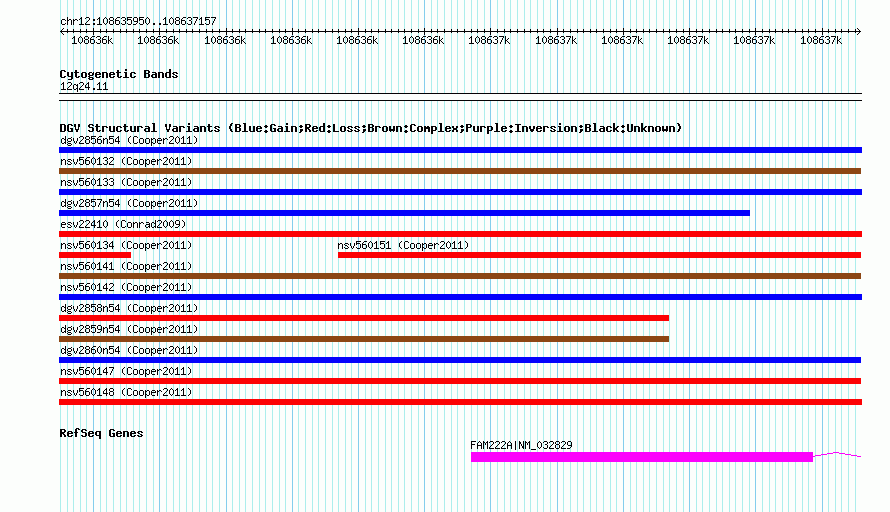Click the Cytogenetic Bands track title
The height and width of the screenshot is (512, 890).
119,74
